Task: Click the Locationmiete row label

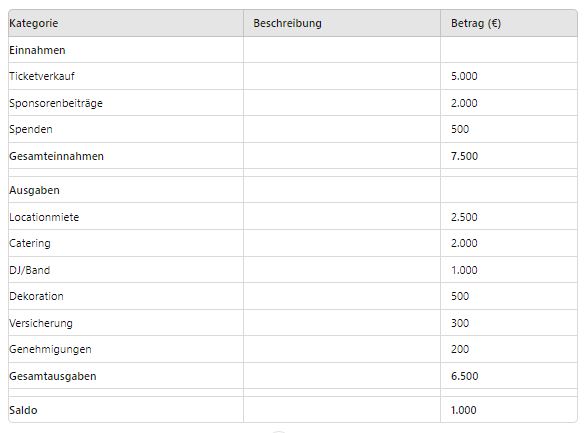Action: click(x=44, y=217)
